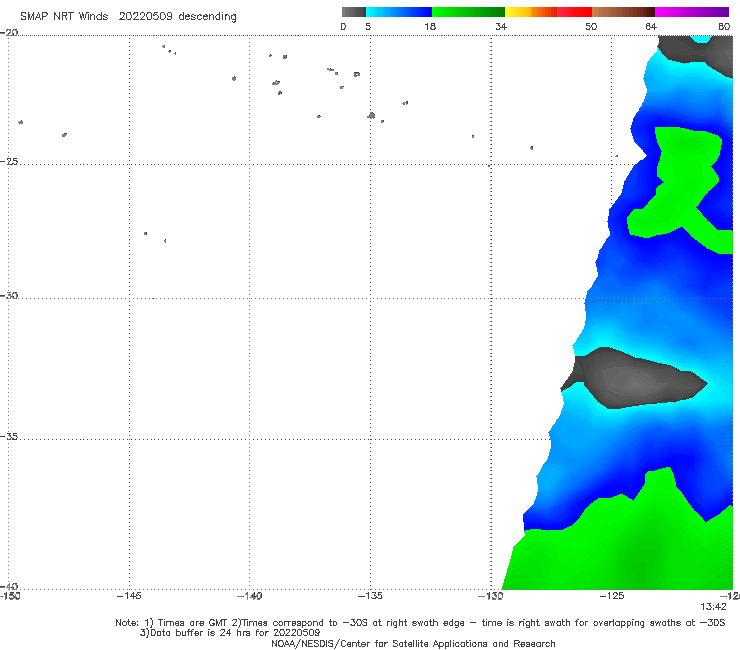Pick the brown 50-64 segment of color bar
740x650 pixels.
(x=623, y=12)
